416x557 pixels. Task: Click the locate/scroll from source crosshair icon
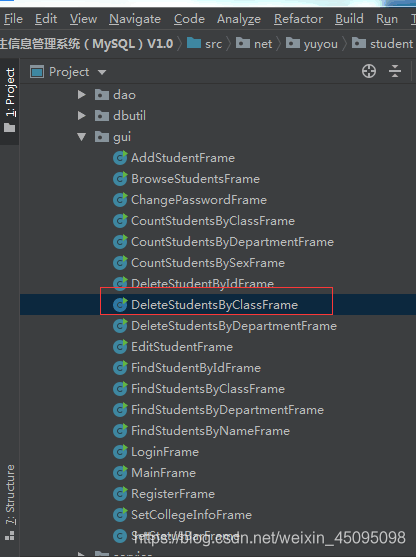[369, 71]
